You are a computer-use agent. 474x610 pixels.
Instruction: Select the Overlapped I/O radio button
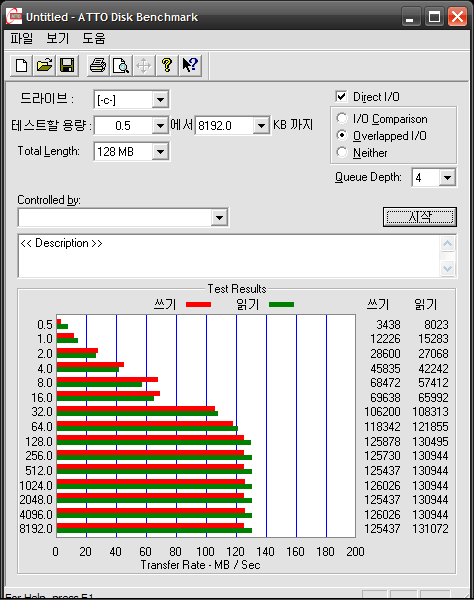point(342,135)
